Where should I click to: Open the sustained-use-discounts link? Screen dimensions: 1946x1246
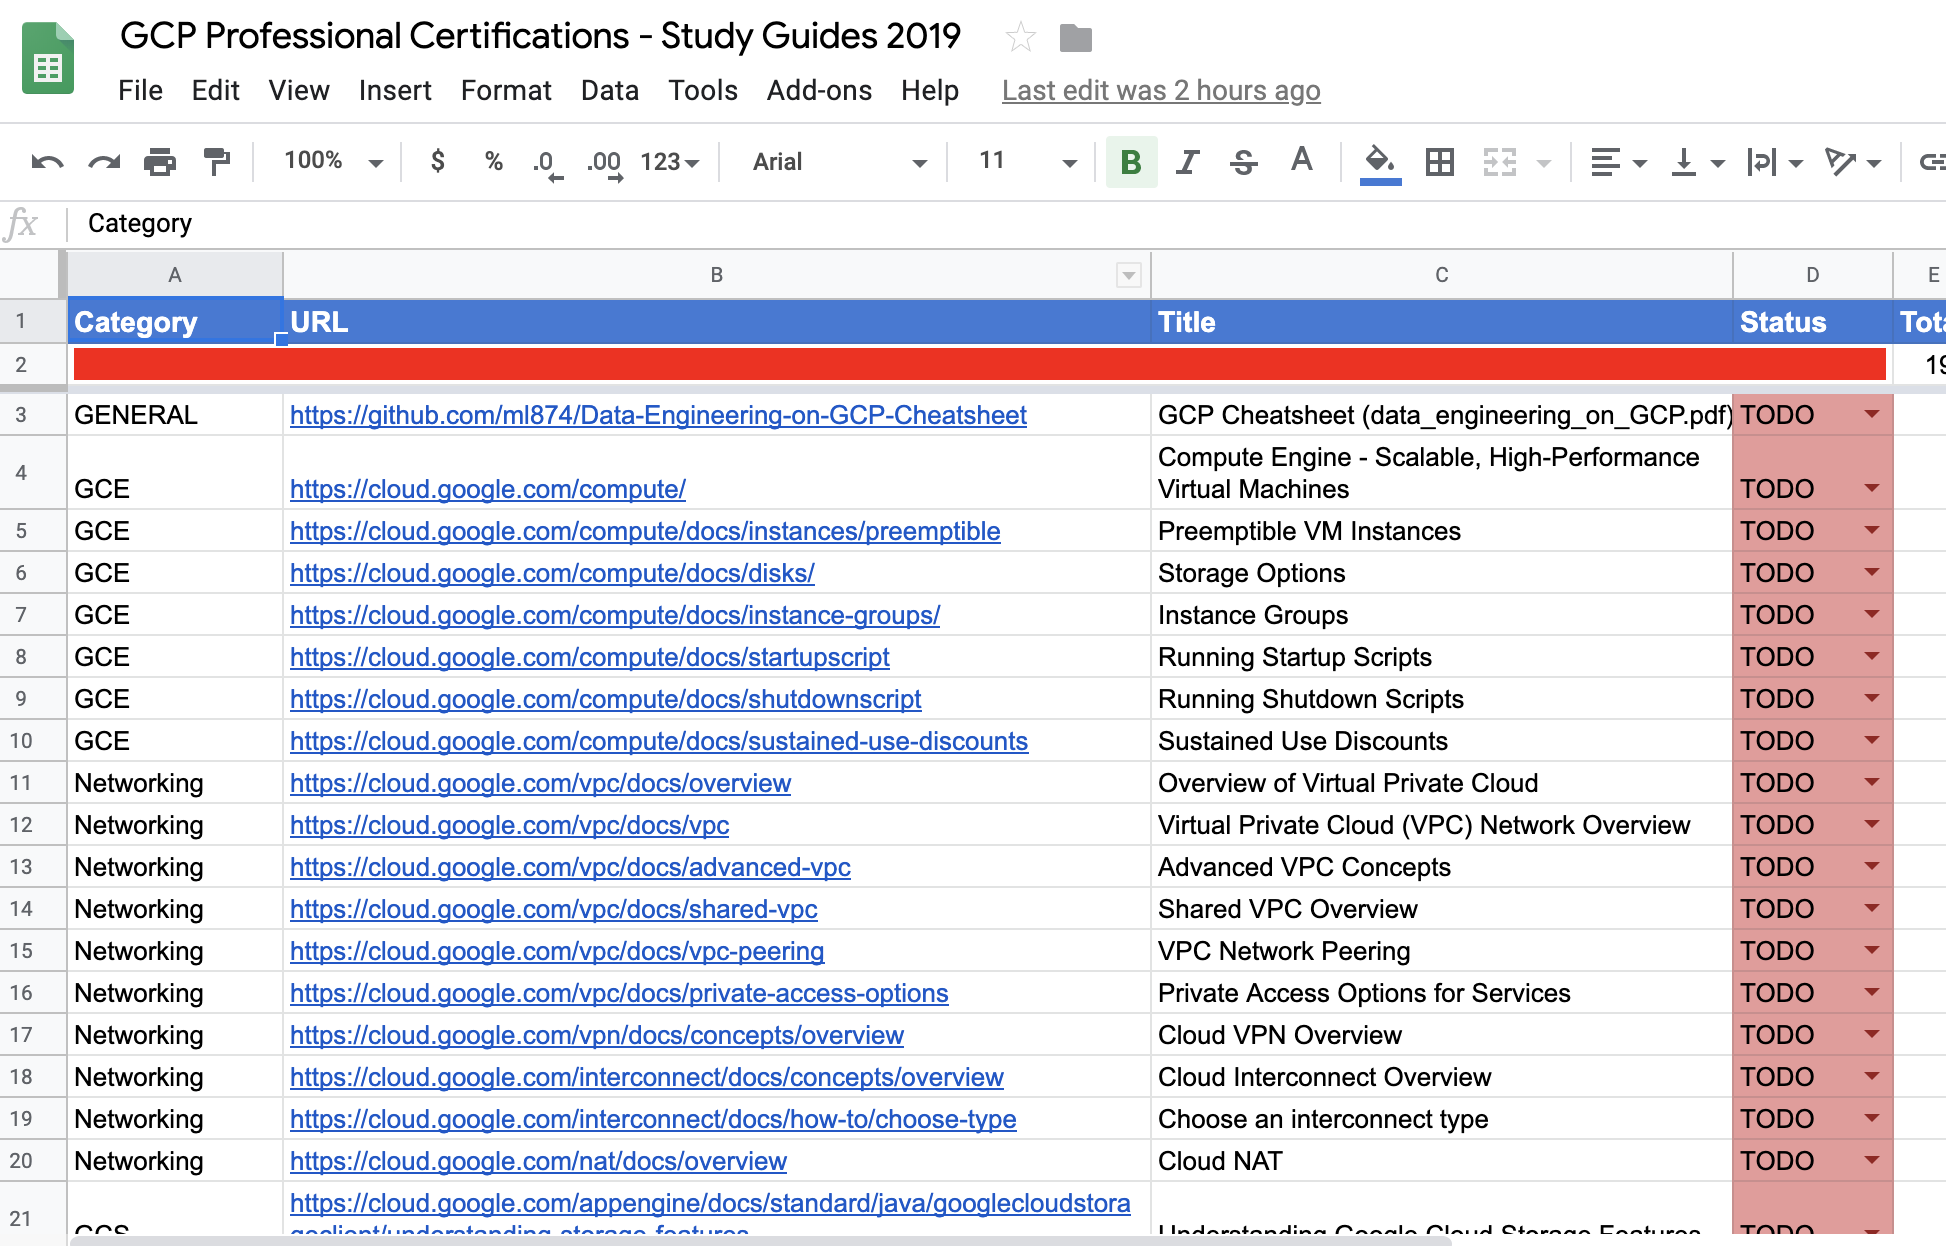[x=659, y=741]
